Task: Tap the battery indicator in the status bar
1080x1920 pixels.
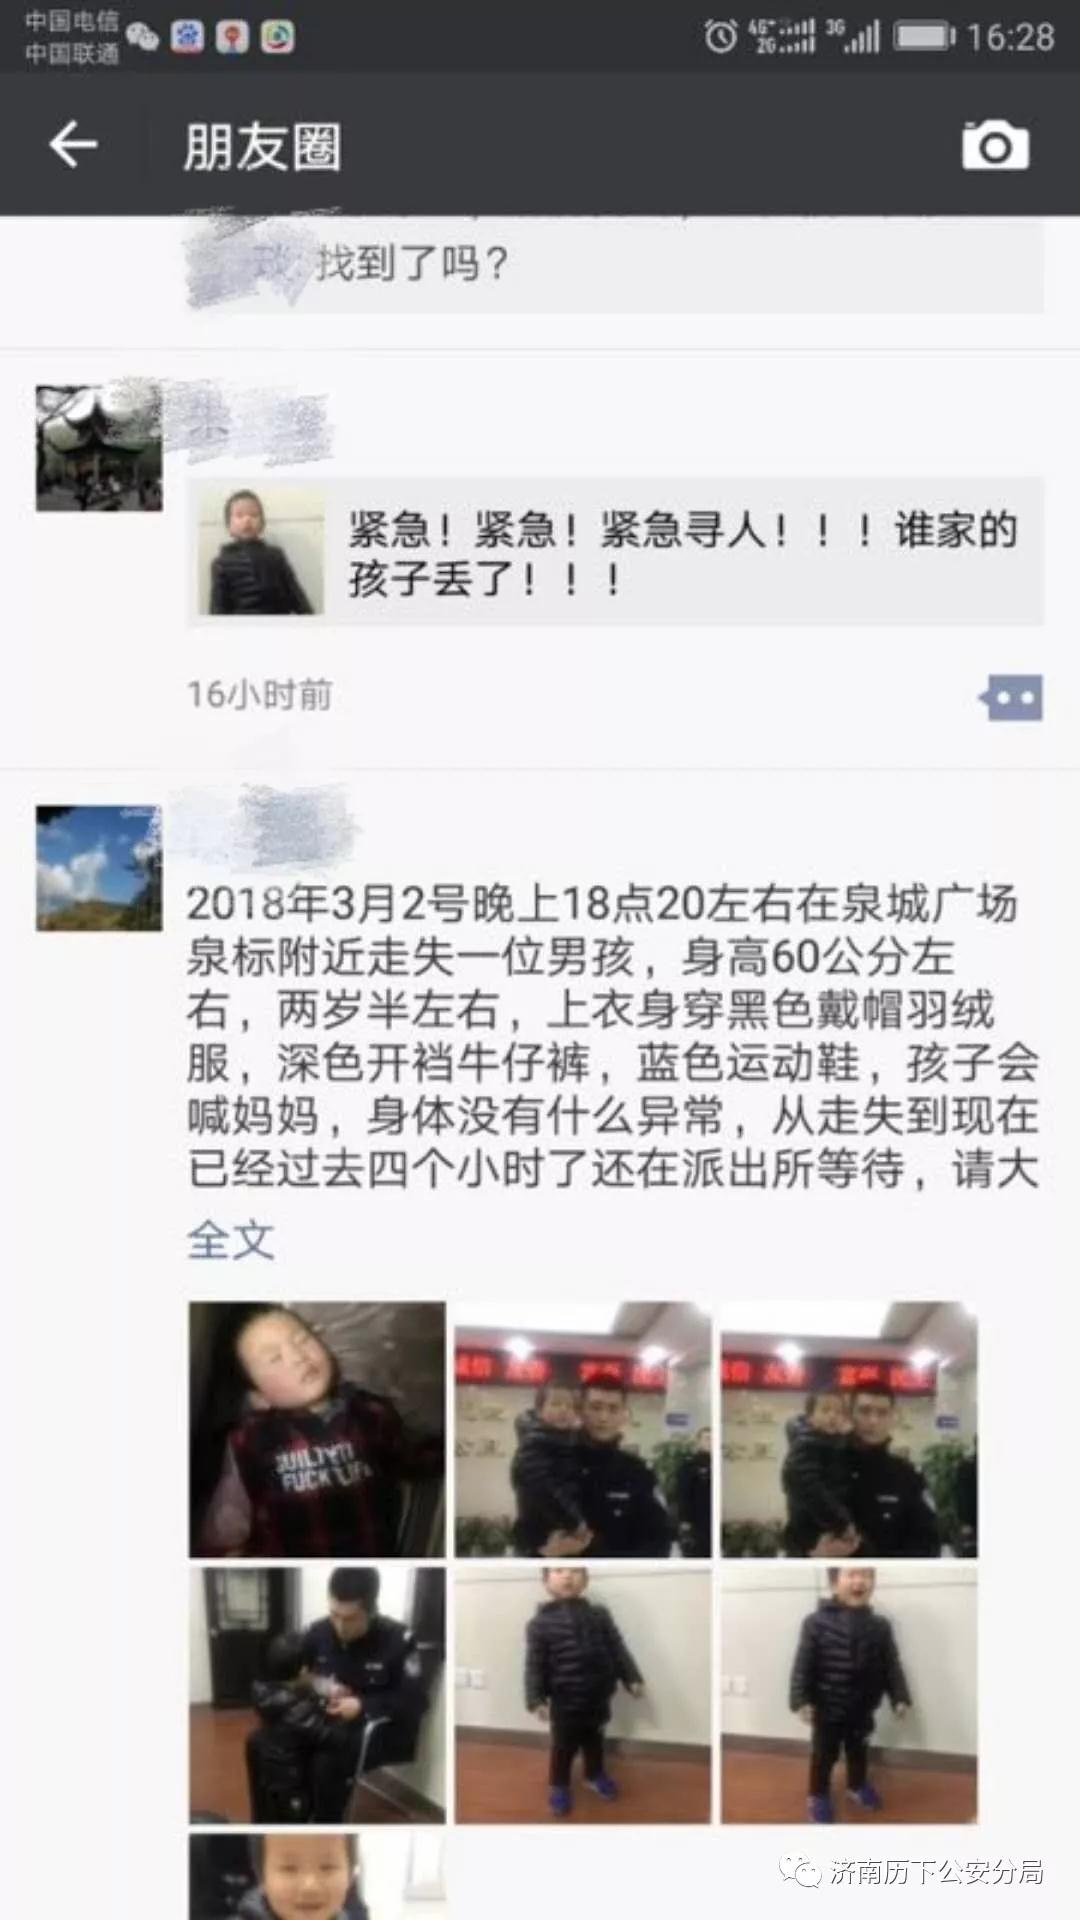Action: 924,37
